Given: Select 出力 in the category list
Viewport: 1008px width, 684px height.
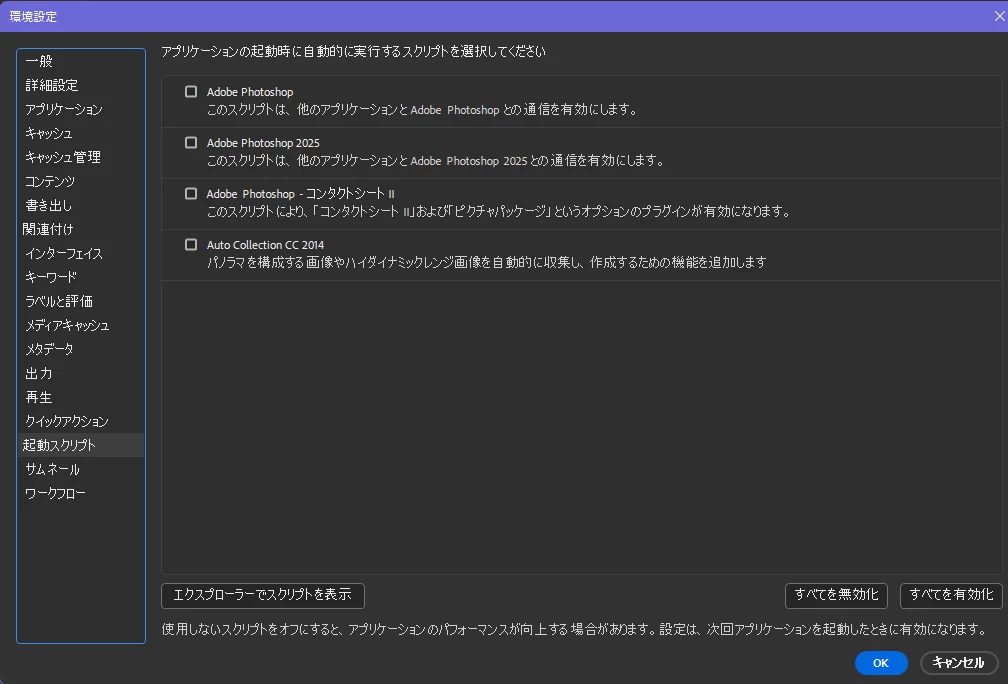Looking at the screenshot, I should (x=81, y=373).
